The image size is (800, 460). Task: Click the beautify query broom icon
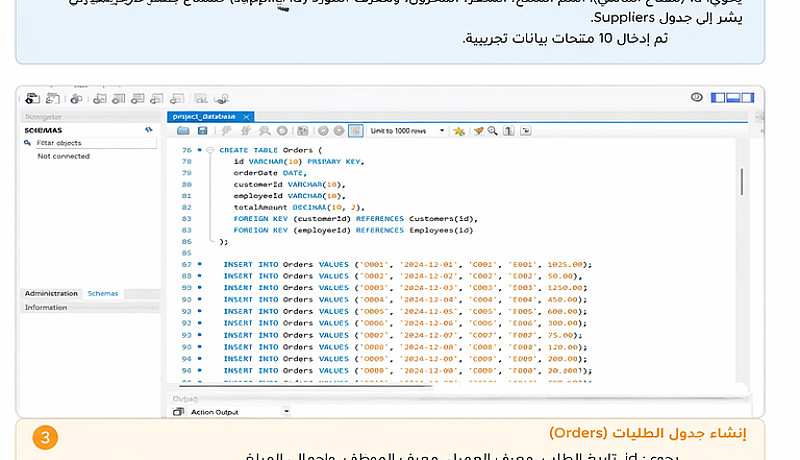pyautogui.click(x=478, y=131)
